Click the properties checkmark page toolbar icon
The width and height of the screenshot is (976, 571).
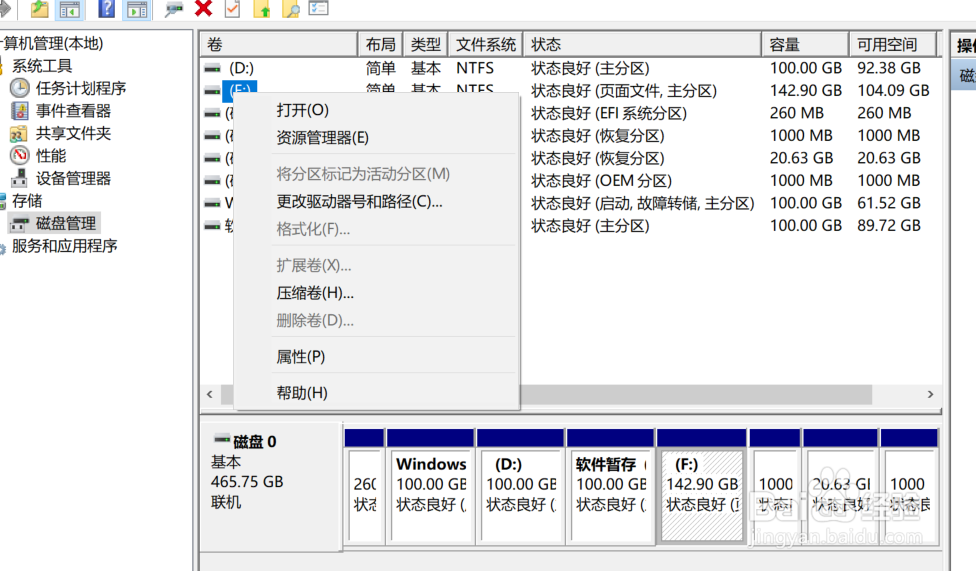(x=233, y=9)
